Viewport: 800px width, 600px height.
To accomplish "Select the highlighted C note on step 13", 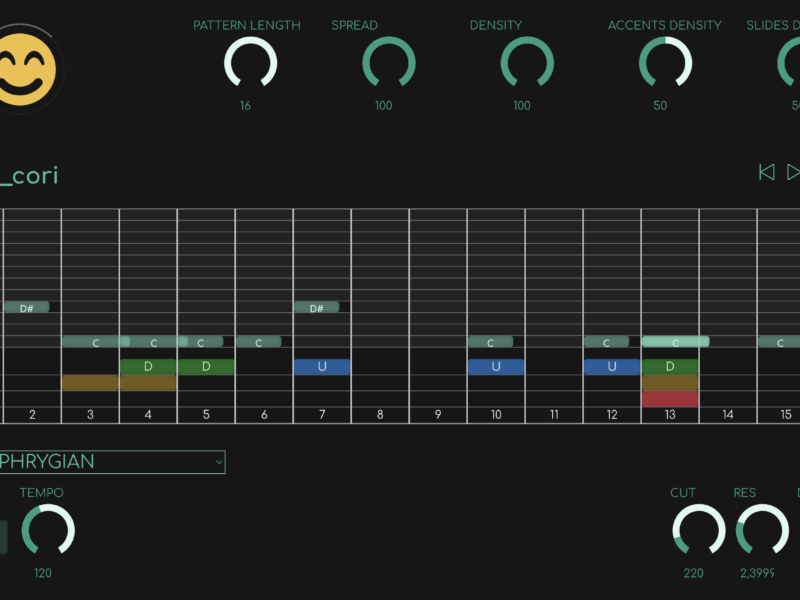I will tap(675, 342).
